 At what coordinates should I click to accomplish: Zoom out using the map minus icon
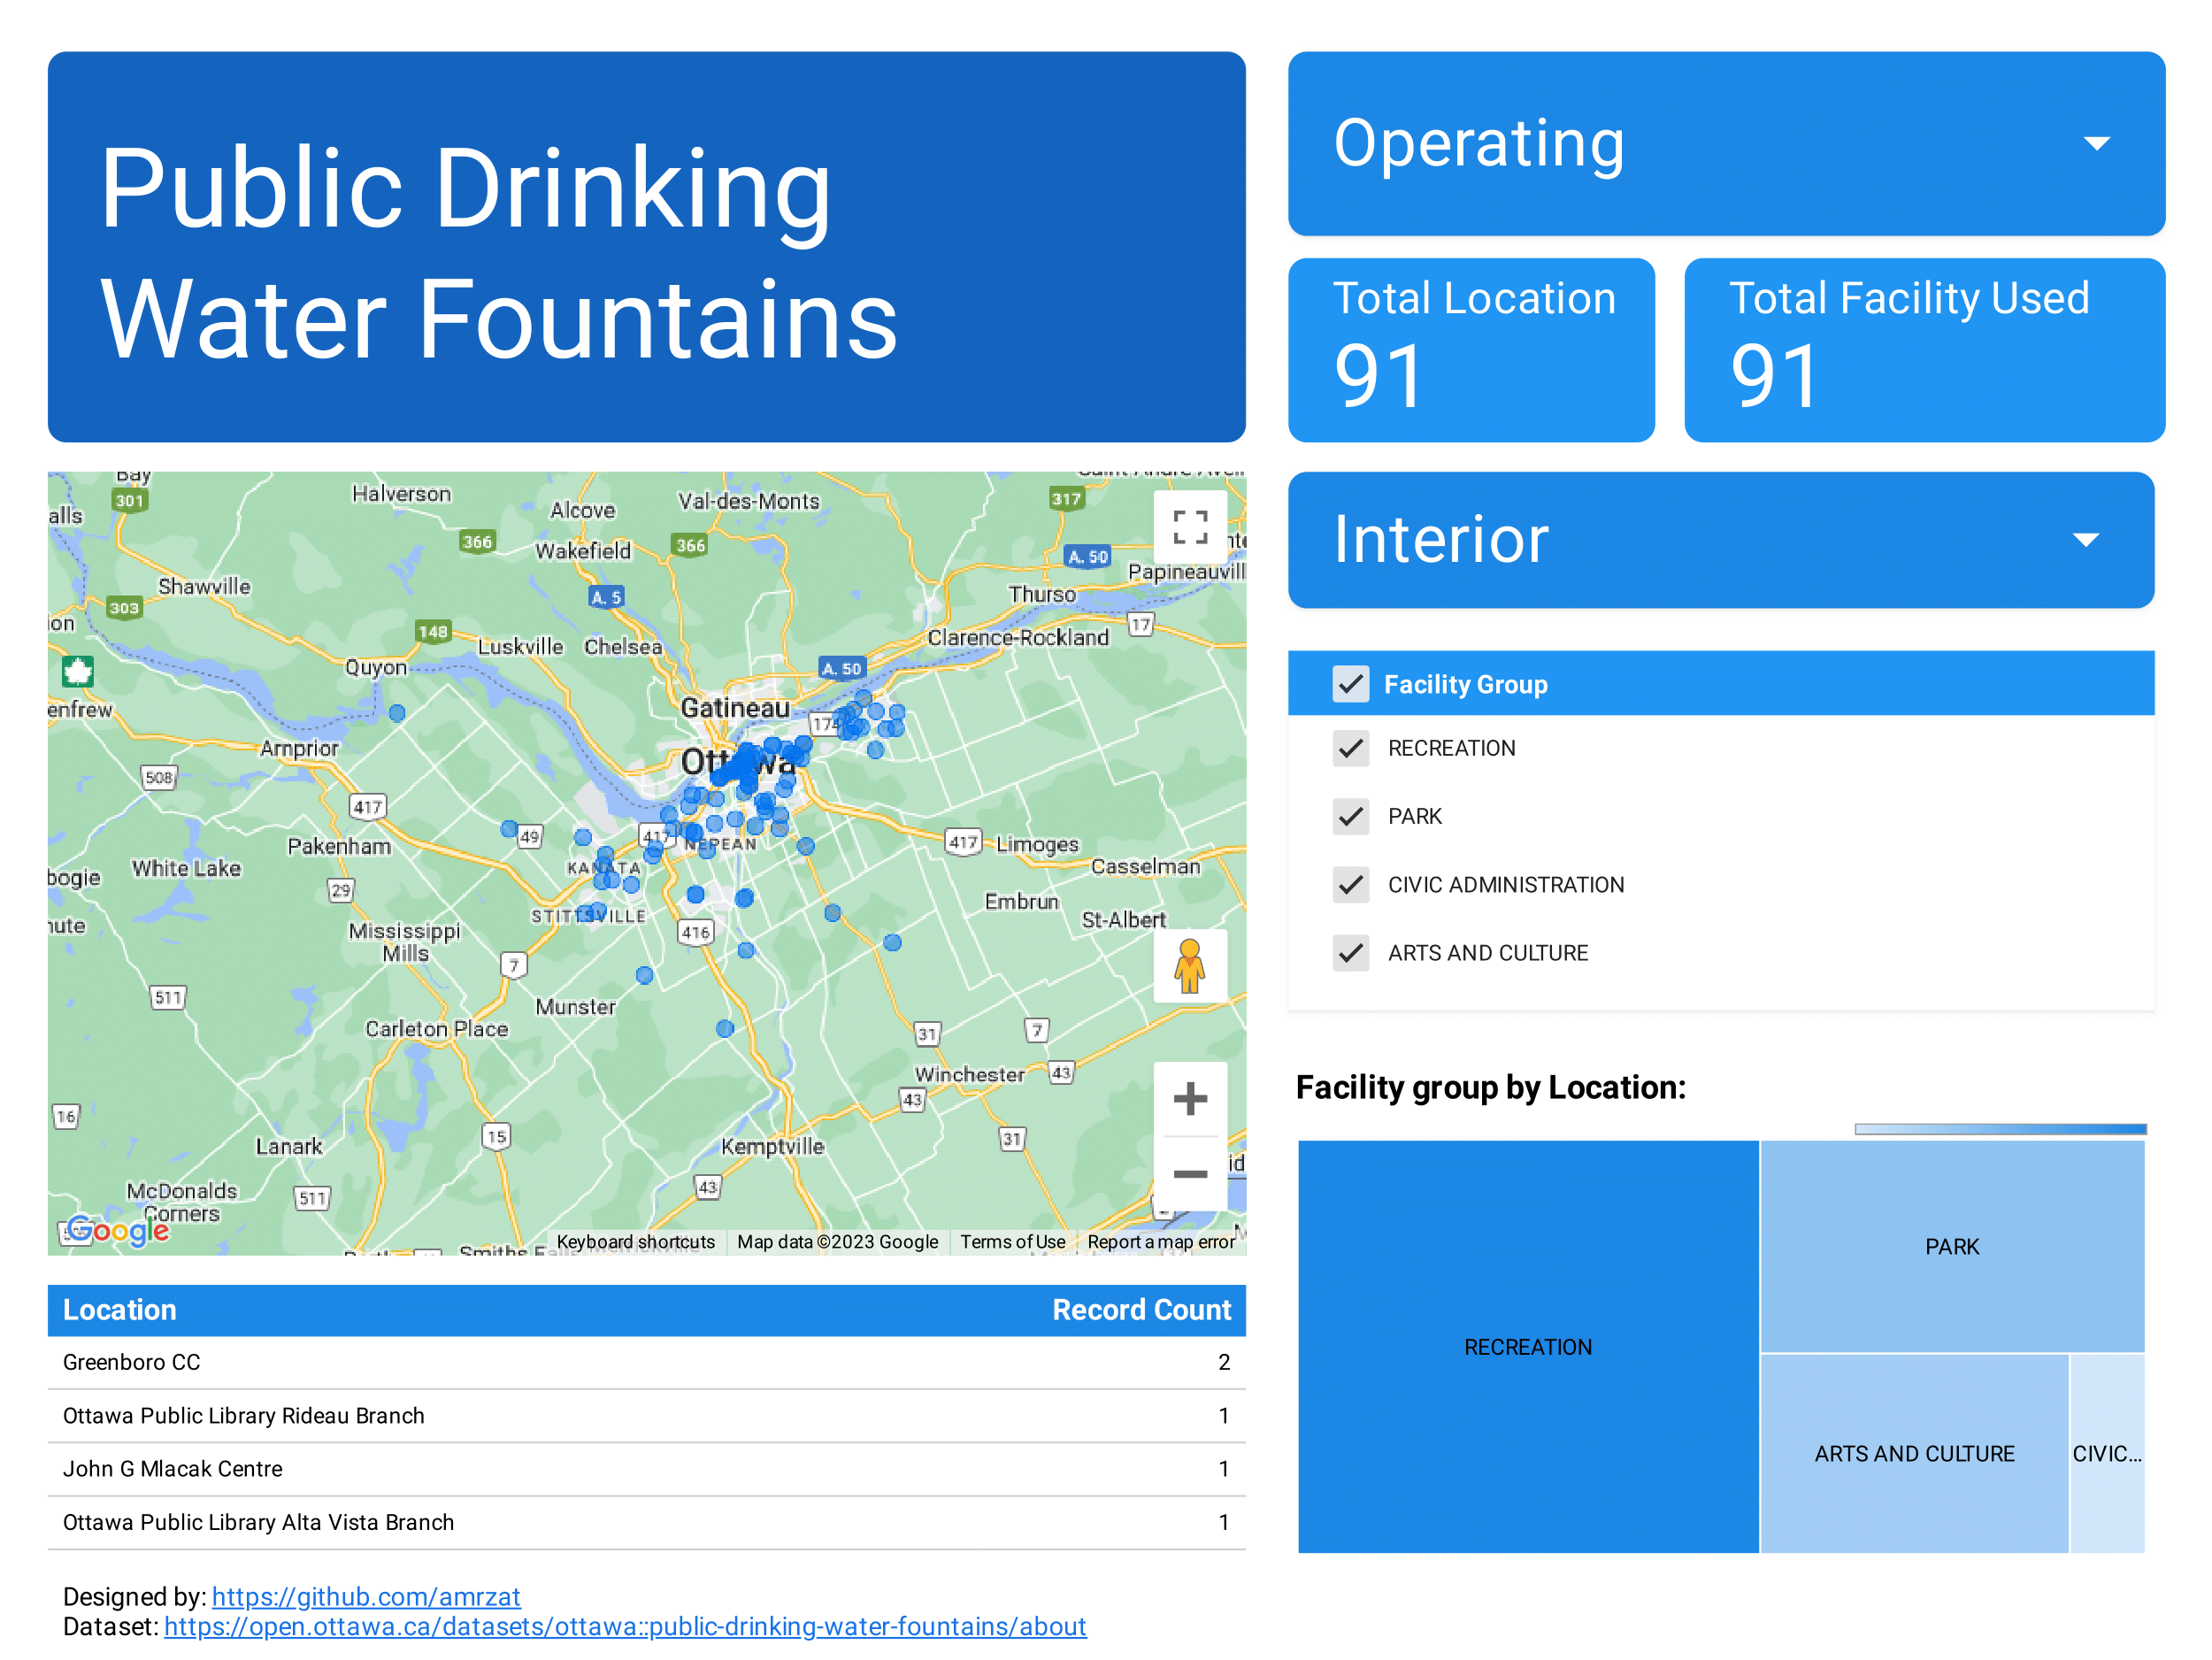click(x=1191, y=1175)
